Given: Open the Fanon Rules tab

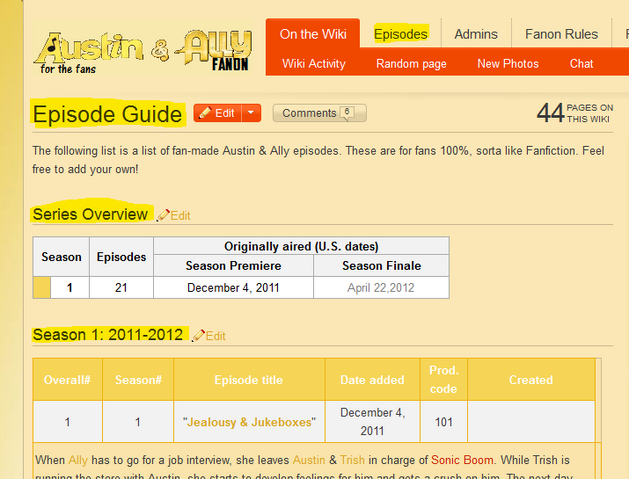Looking at the screenshot, I should tap(561, 34).
